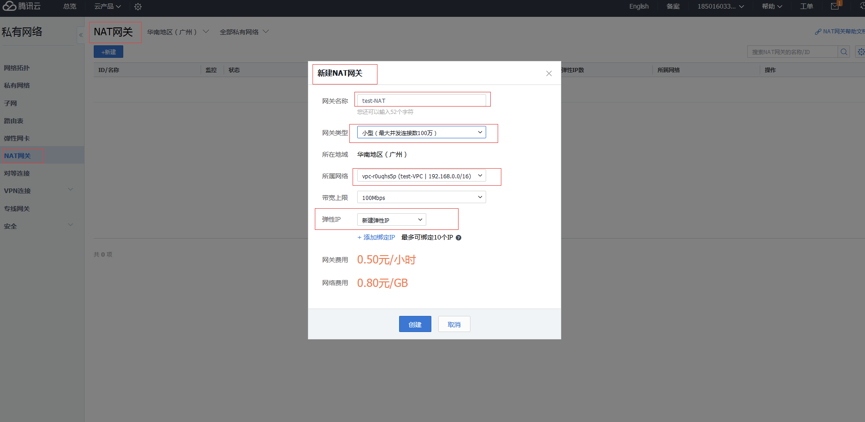Click the help icon beside 最多可绑定10个IP
865x422 pixels.
[x=459, y=238]
